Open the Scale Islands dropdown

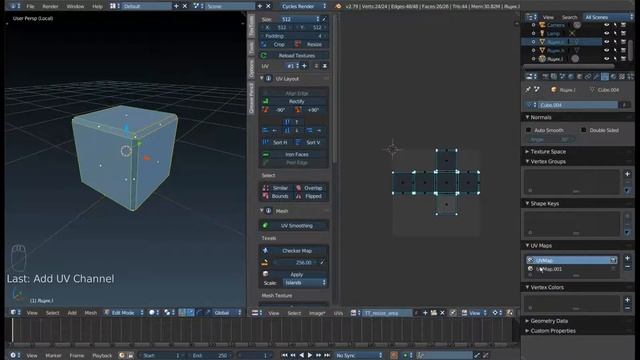click(x=305, y=283)
